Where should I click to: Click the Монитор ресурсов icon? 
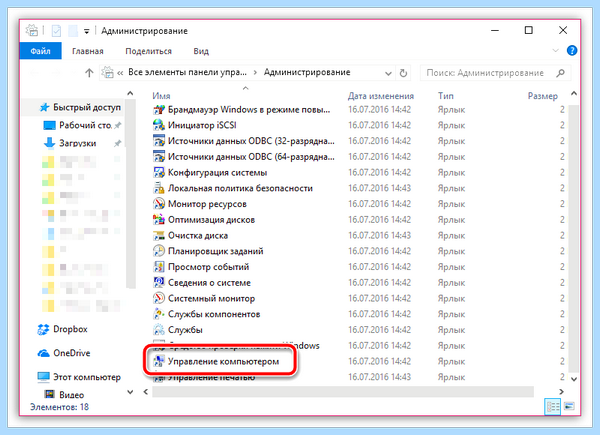(159, 204)
